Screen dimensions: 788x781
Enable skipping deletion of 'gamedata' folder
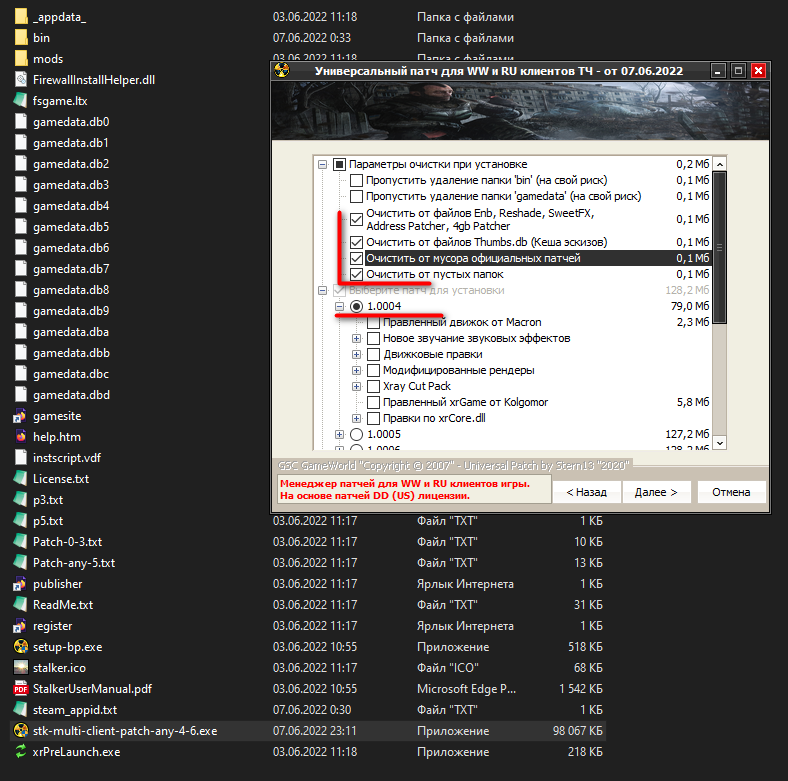point(356,196)
